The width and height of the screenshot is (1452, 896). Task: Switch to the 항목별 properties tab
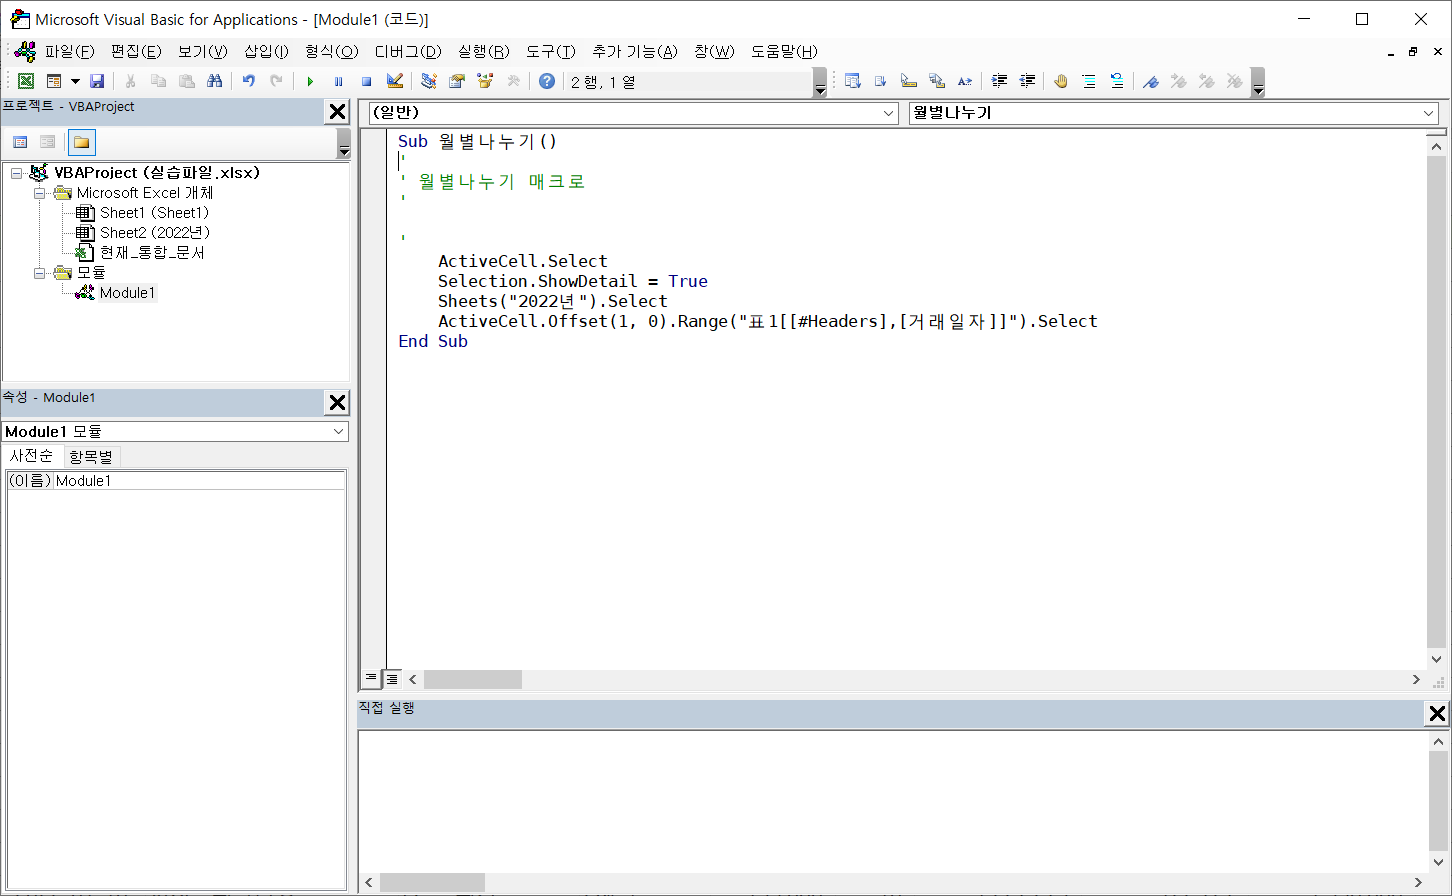click(x=91, y=456)
